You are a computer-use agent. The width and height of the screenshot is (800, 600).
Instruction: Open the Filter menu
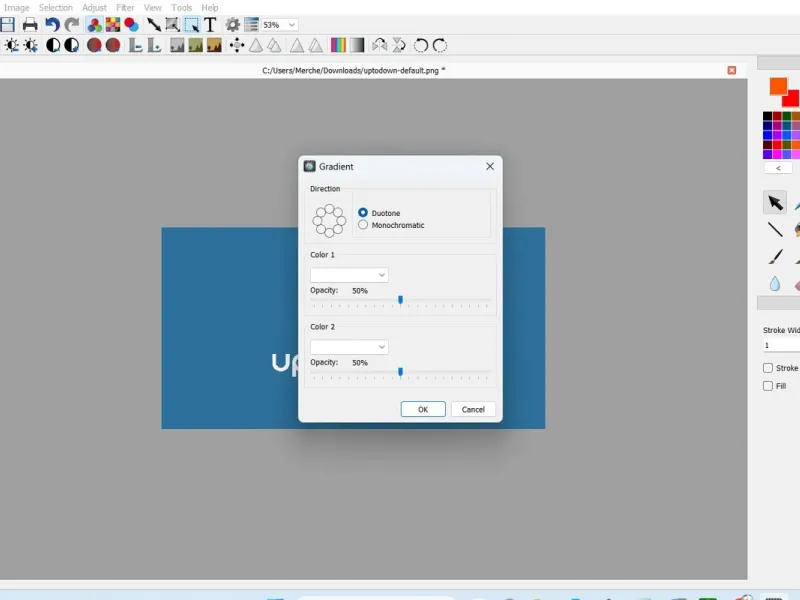pos(125,8)
